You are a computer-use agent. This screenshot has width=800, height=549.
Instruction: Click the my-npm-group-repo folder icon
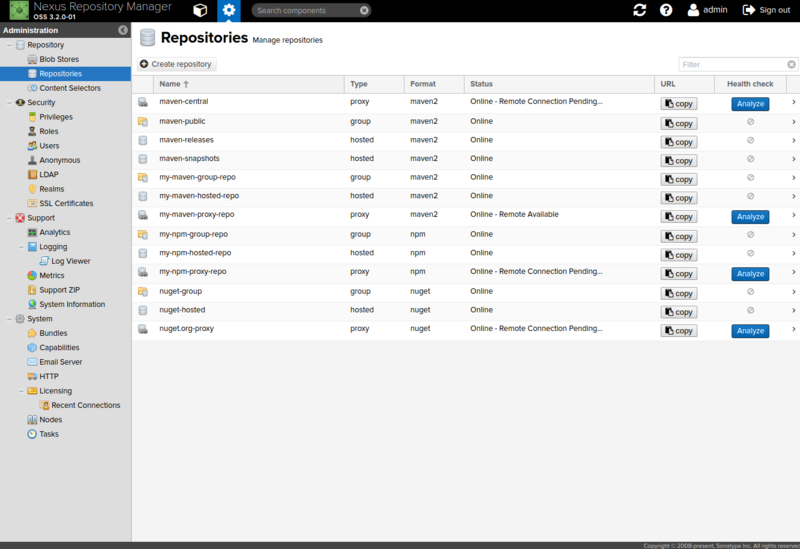143,235
